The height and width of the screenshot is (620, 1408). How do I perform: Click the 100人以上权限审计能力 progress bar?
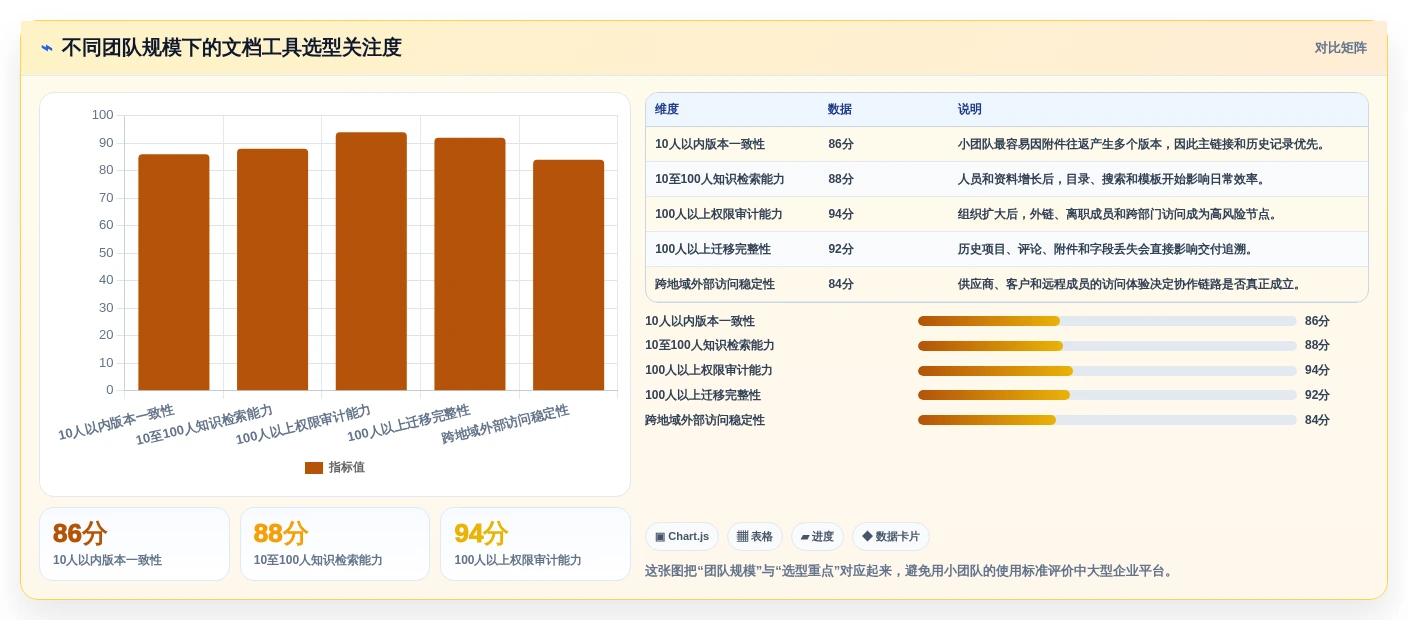point(1107,371)
